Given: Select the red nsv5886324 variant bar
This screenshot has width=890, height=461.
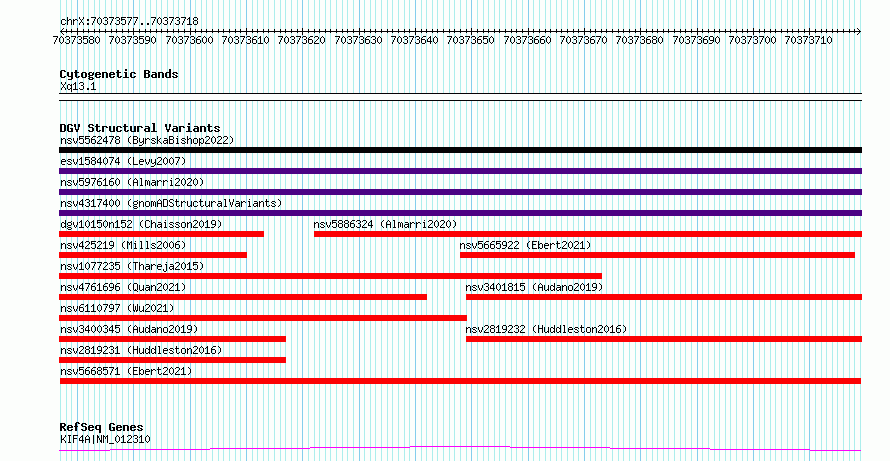Looking at the screenshot, I should pyautogui.click(x=587, y=234).
